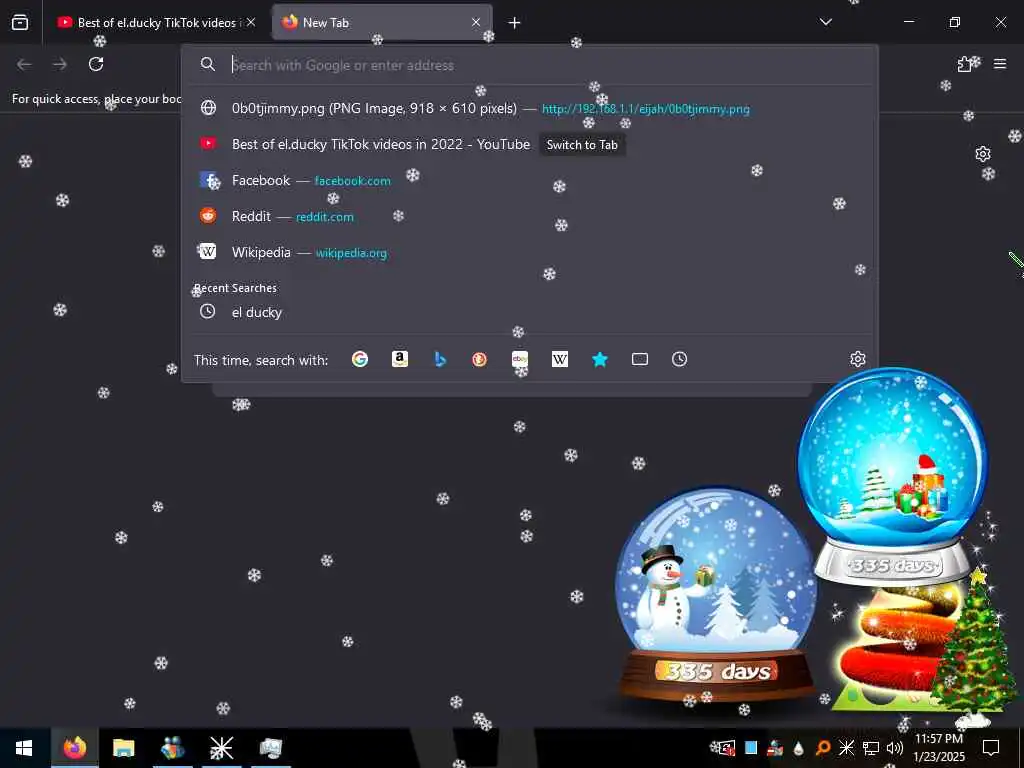Open a new tab with plus button
This screenshot has width=1024, height=768.
click(x=515, y=23)
